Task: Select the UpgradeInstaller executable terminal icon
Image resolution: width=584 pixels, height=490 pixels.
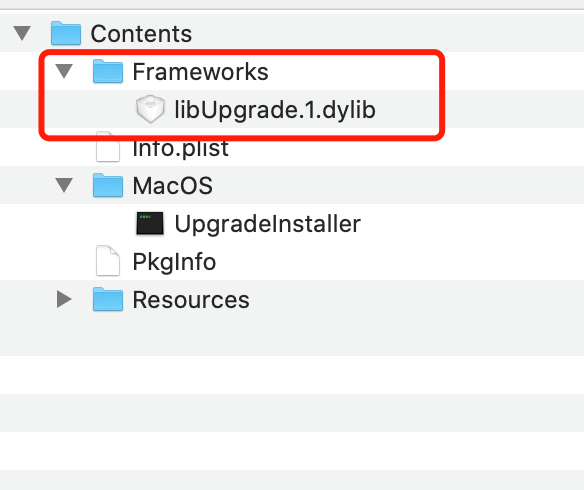Action: pyautogui.click(x=150, y=223)
